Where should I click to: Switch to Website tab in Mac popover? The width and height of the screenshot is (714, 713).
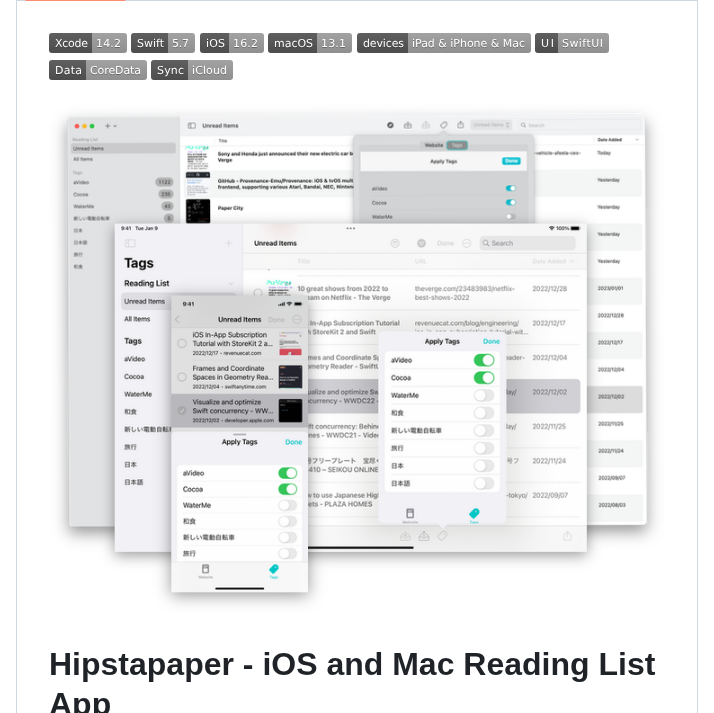(x=434, y=145)
